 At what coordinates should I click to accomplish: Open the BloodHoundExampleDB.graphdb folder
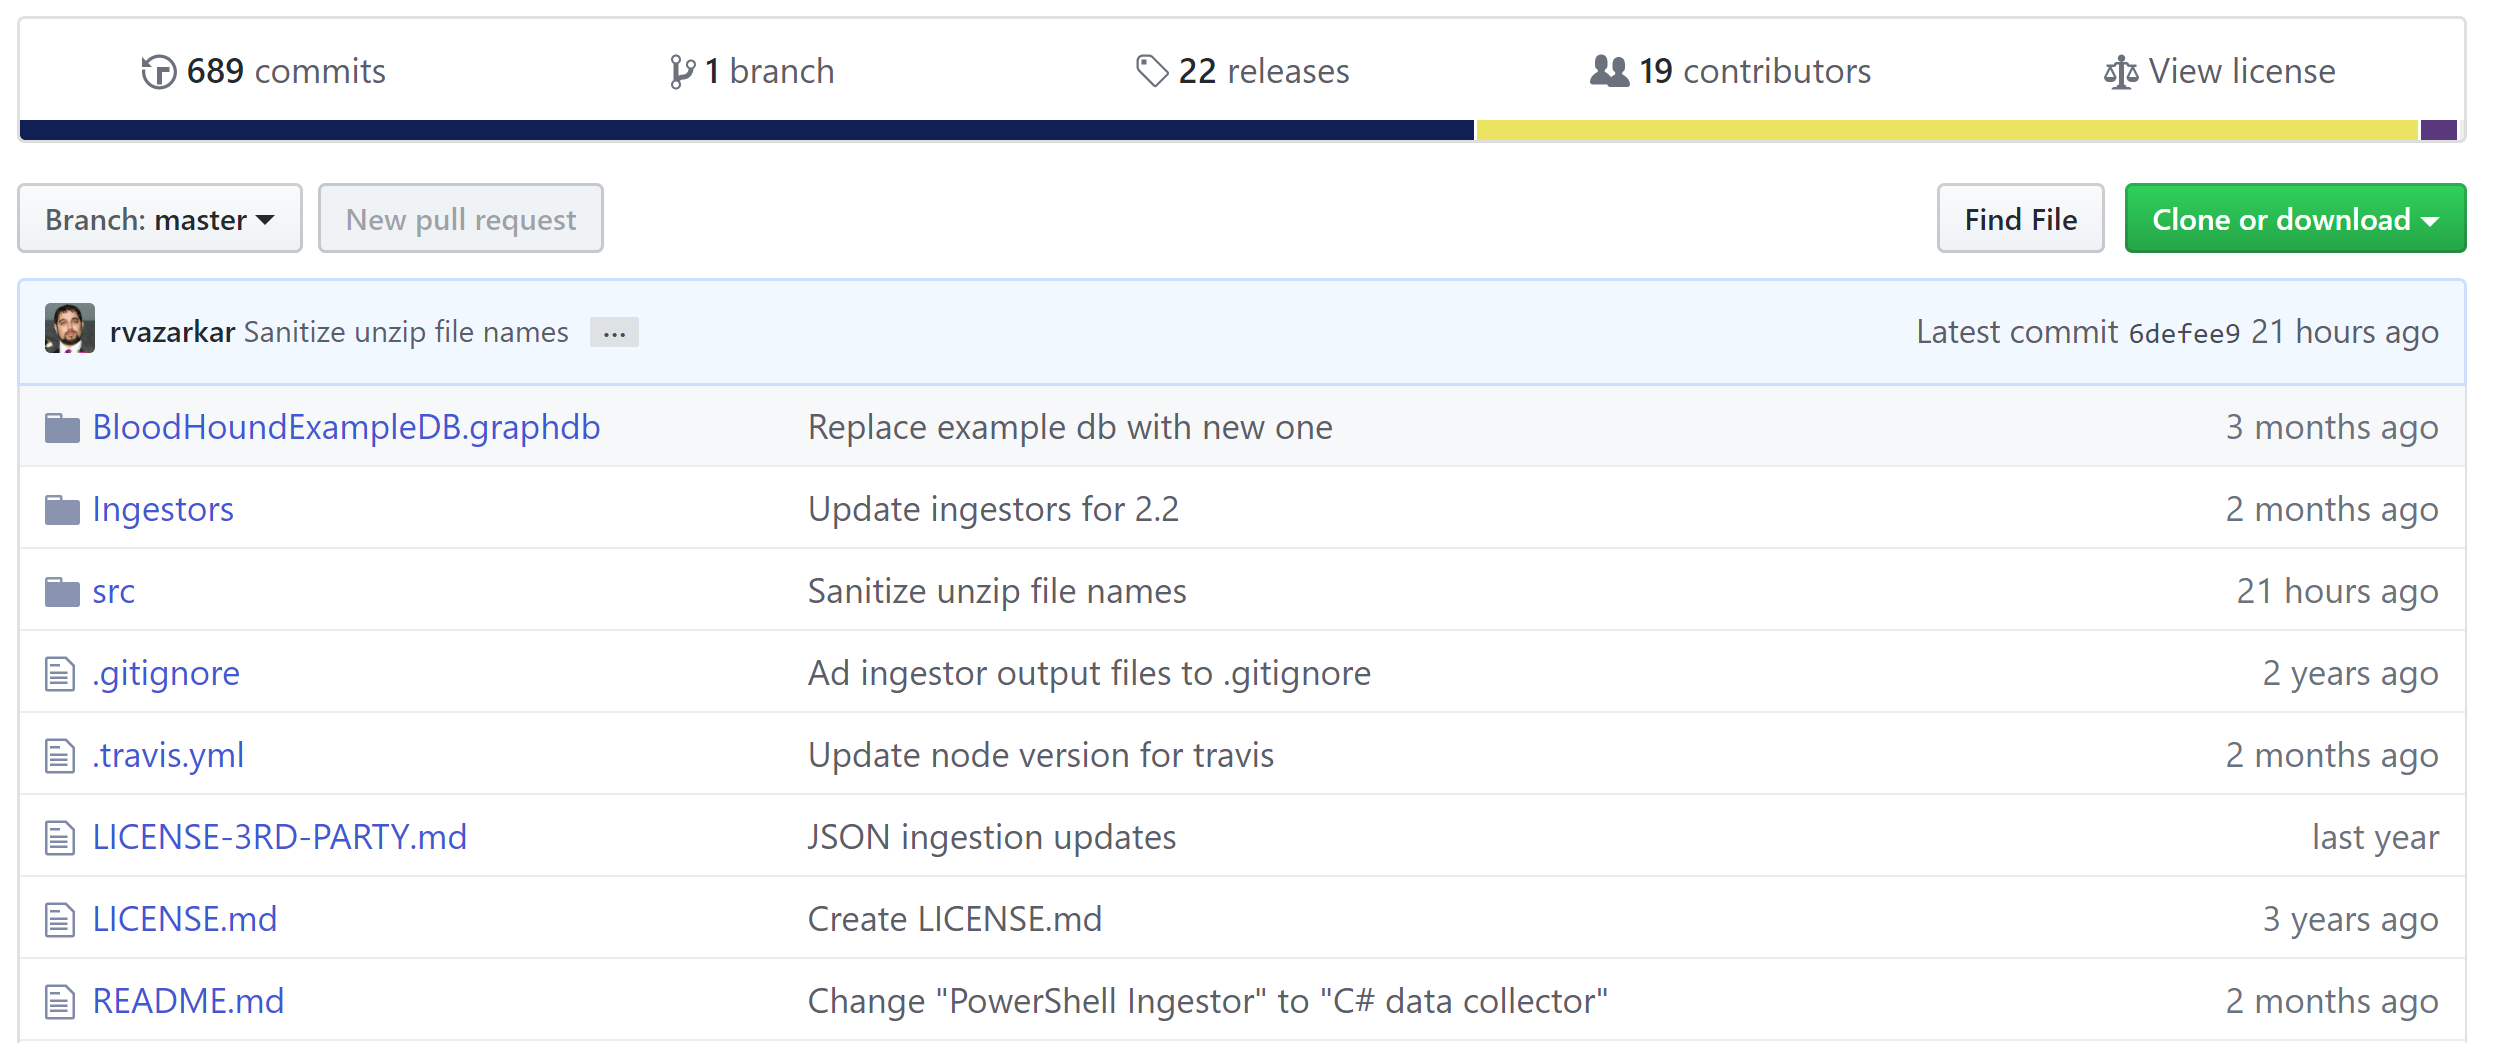click(x=346, y=427)
